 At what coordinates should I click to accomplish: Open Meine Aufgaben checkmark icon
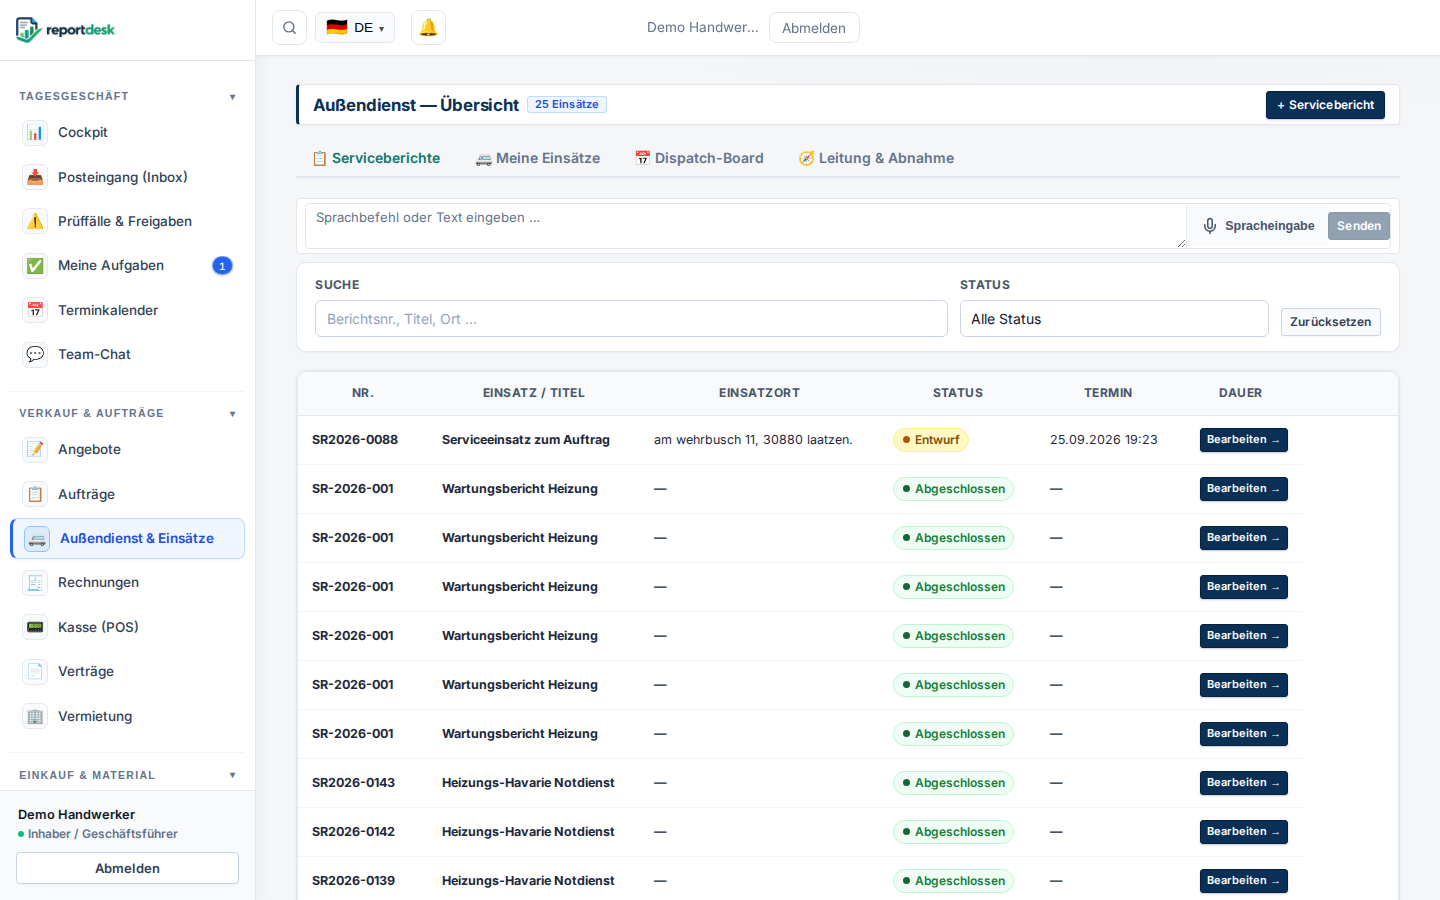click(x=35, y=265)
